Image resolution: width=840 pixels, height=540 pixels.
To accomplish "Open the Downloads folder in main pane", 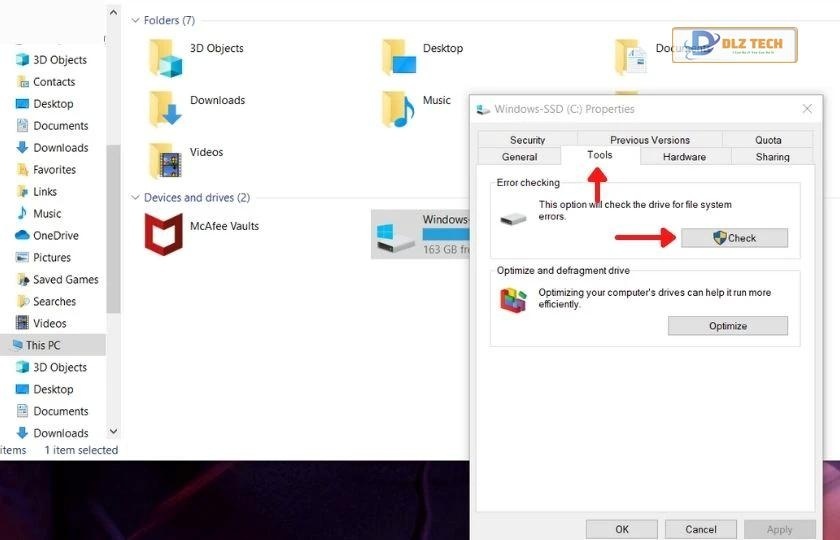I will pos(166,109).
